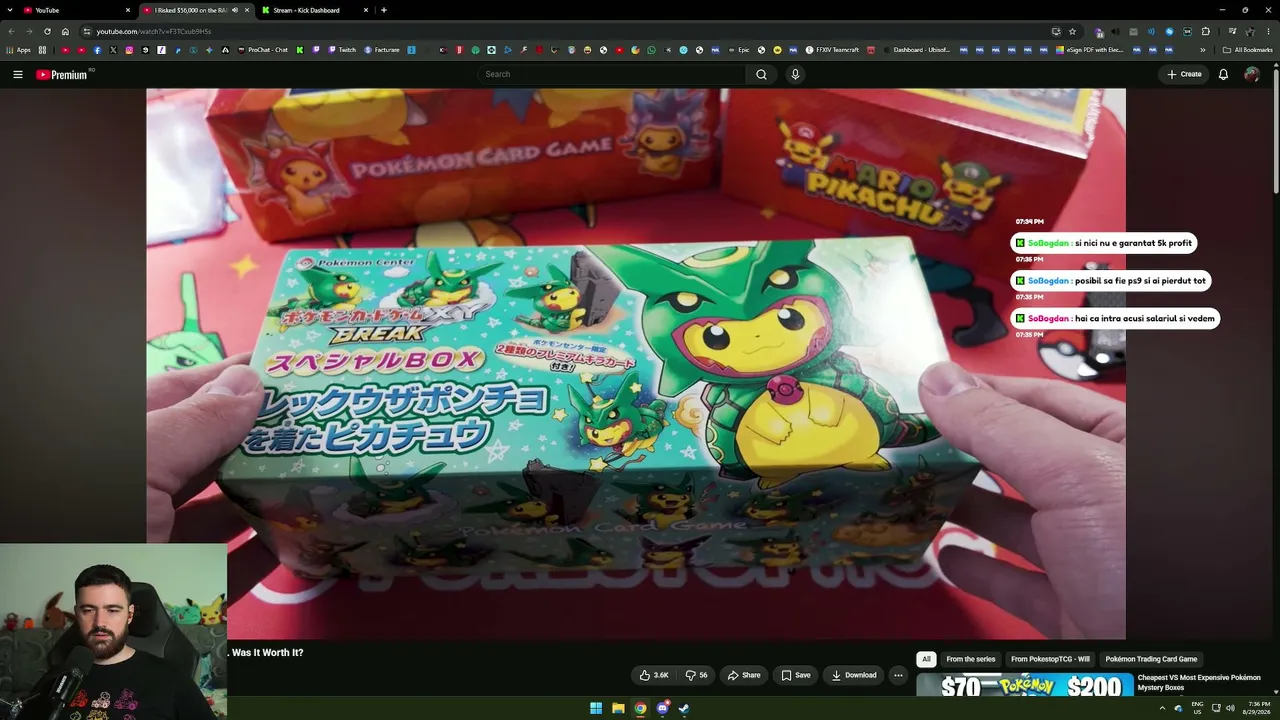Click the address bar URL

pyautogui.click(x=154, y=31)
